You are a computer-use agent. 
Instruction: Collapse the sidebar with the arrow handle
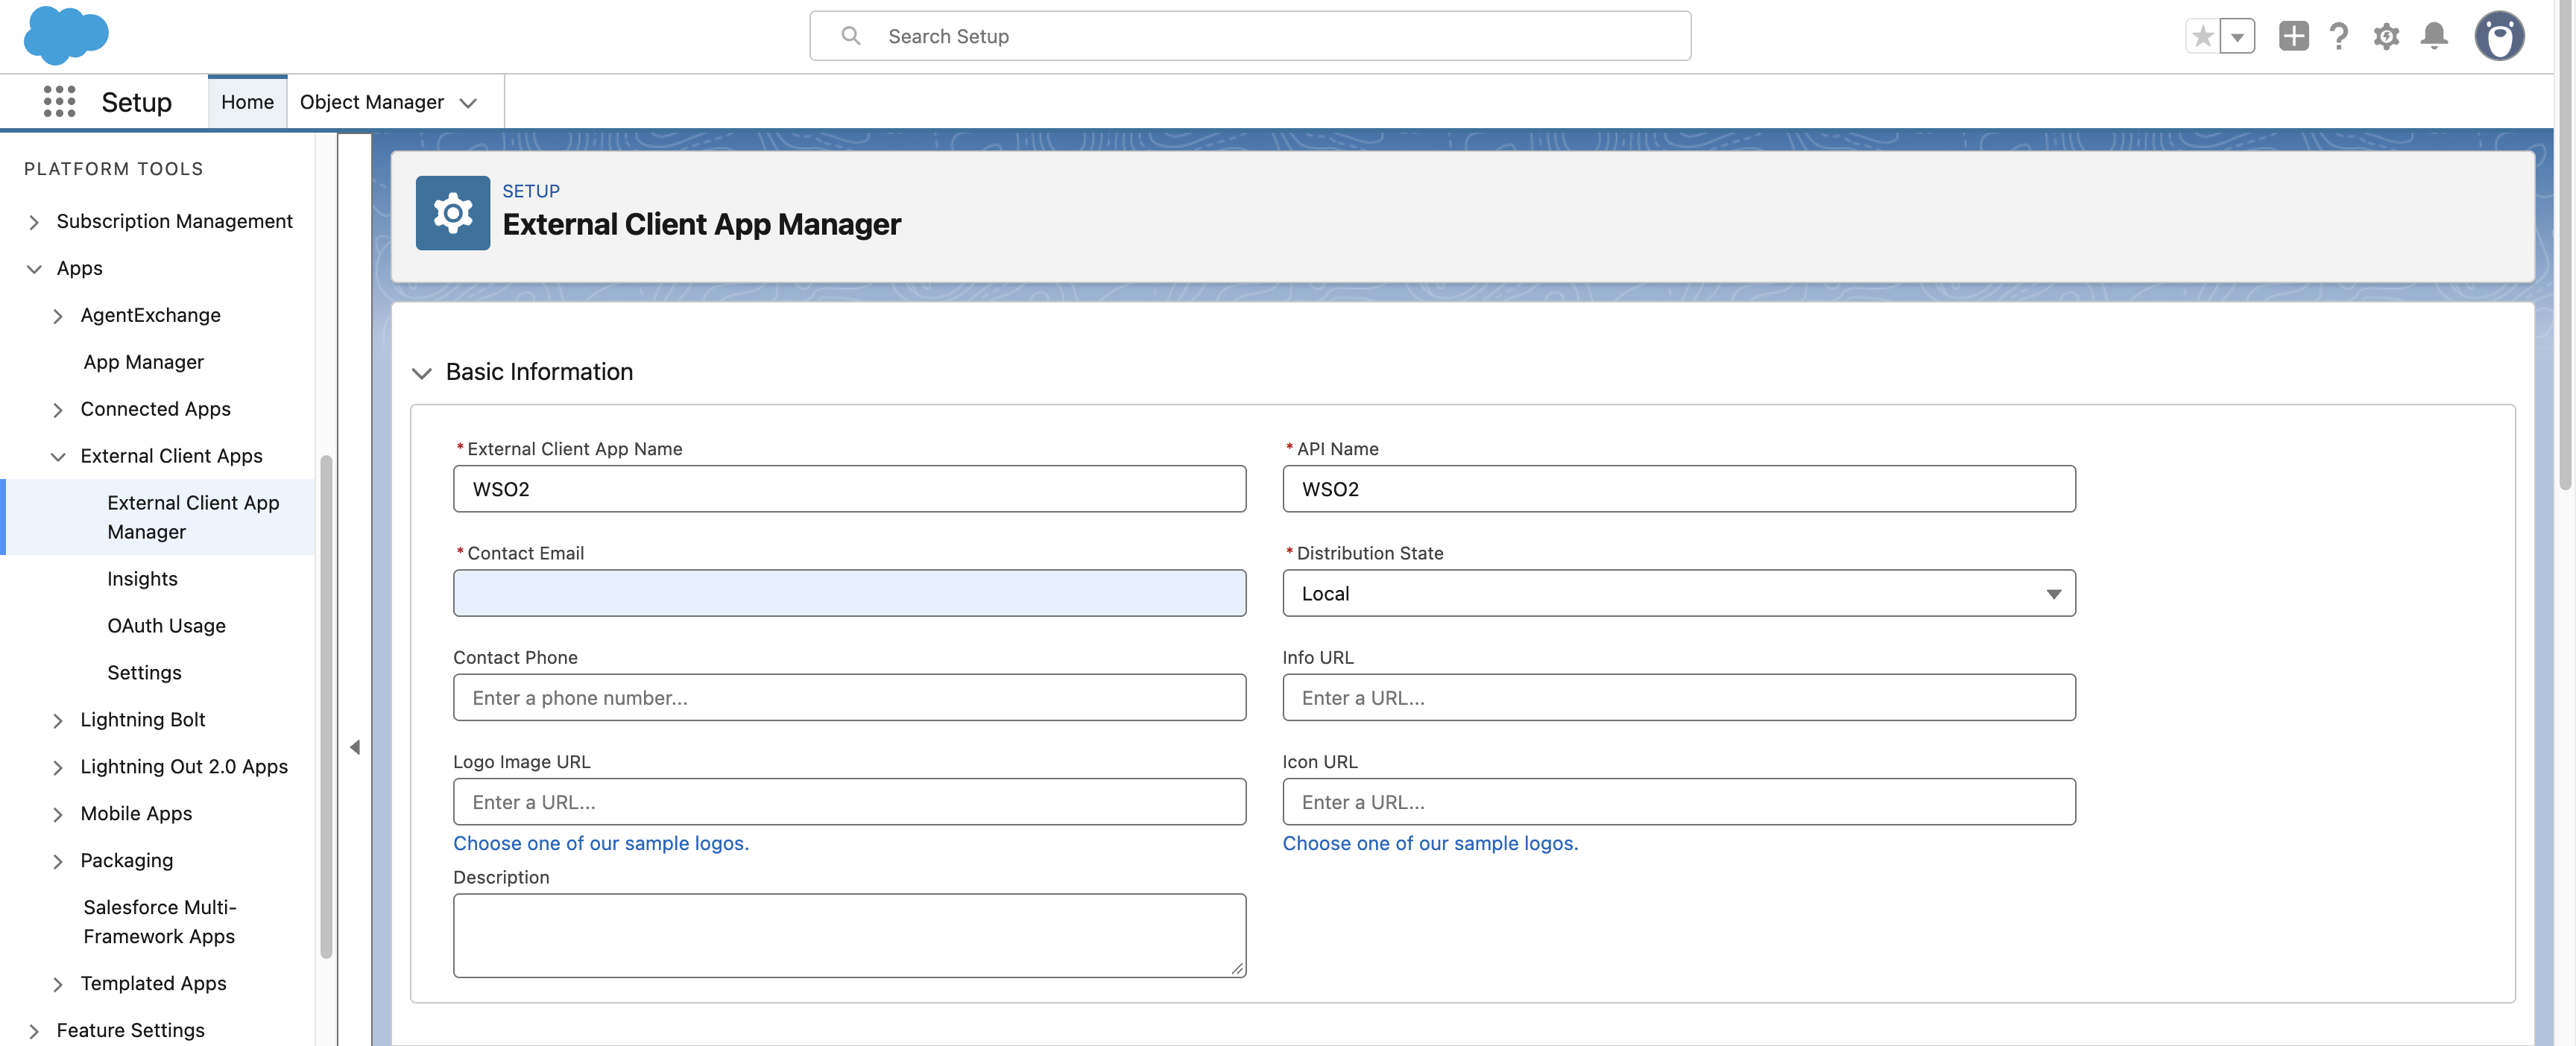pos(354,747)
